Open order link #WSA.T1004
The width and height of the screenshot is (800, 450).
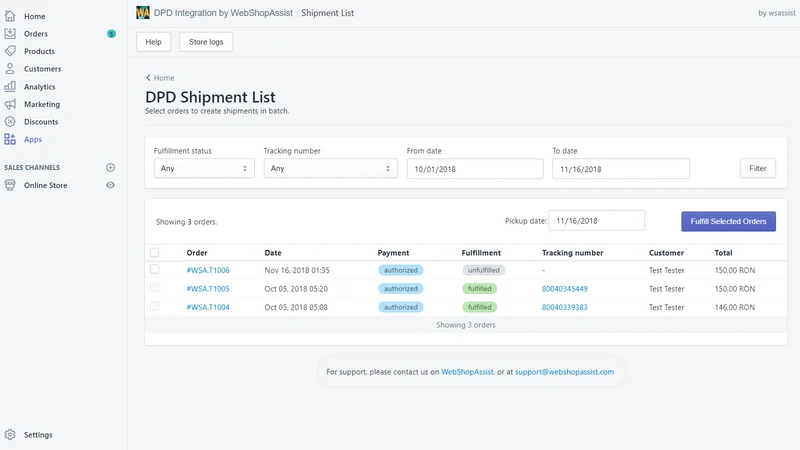[208, 307]
